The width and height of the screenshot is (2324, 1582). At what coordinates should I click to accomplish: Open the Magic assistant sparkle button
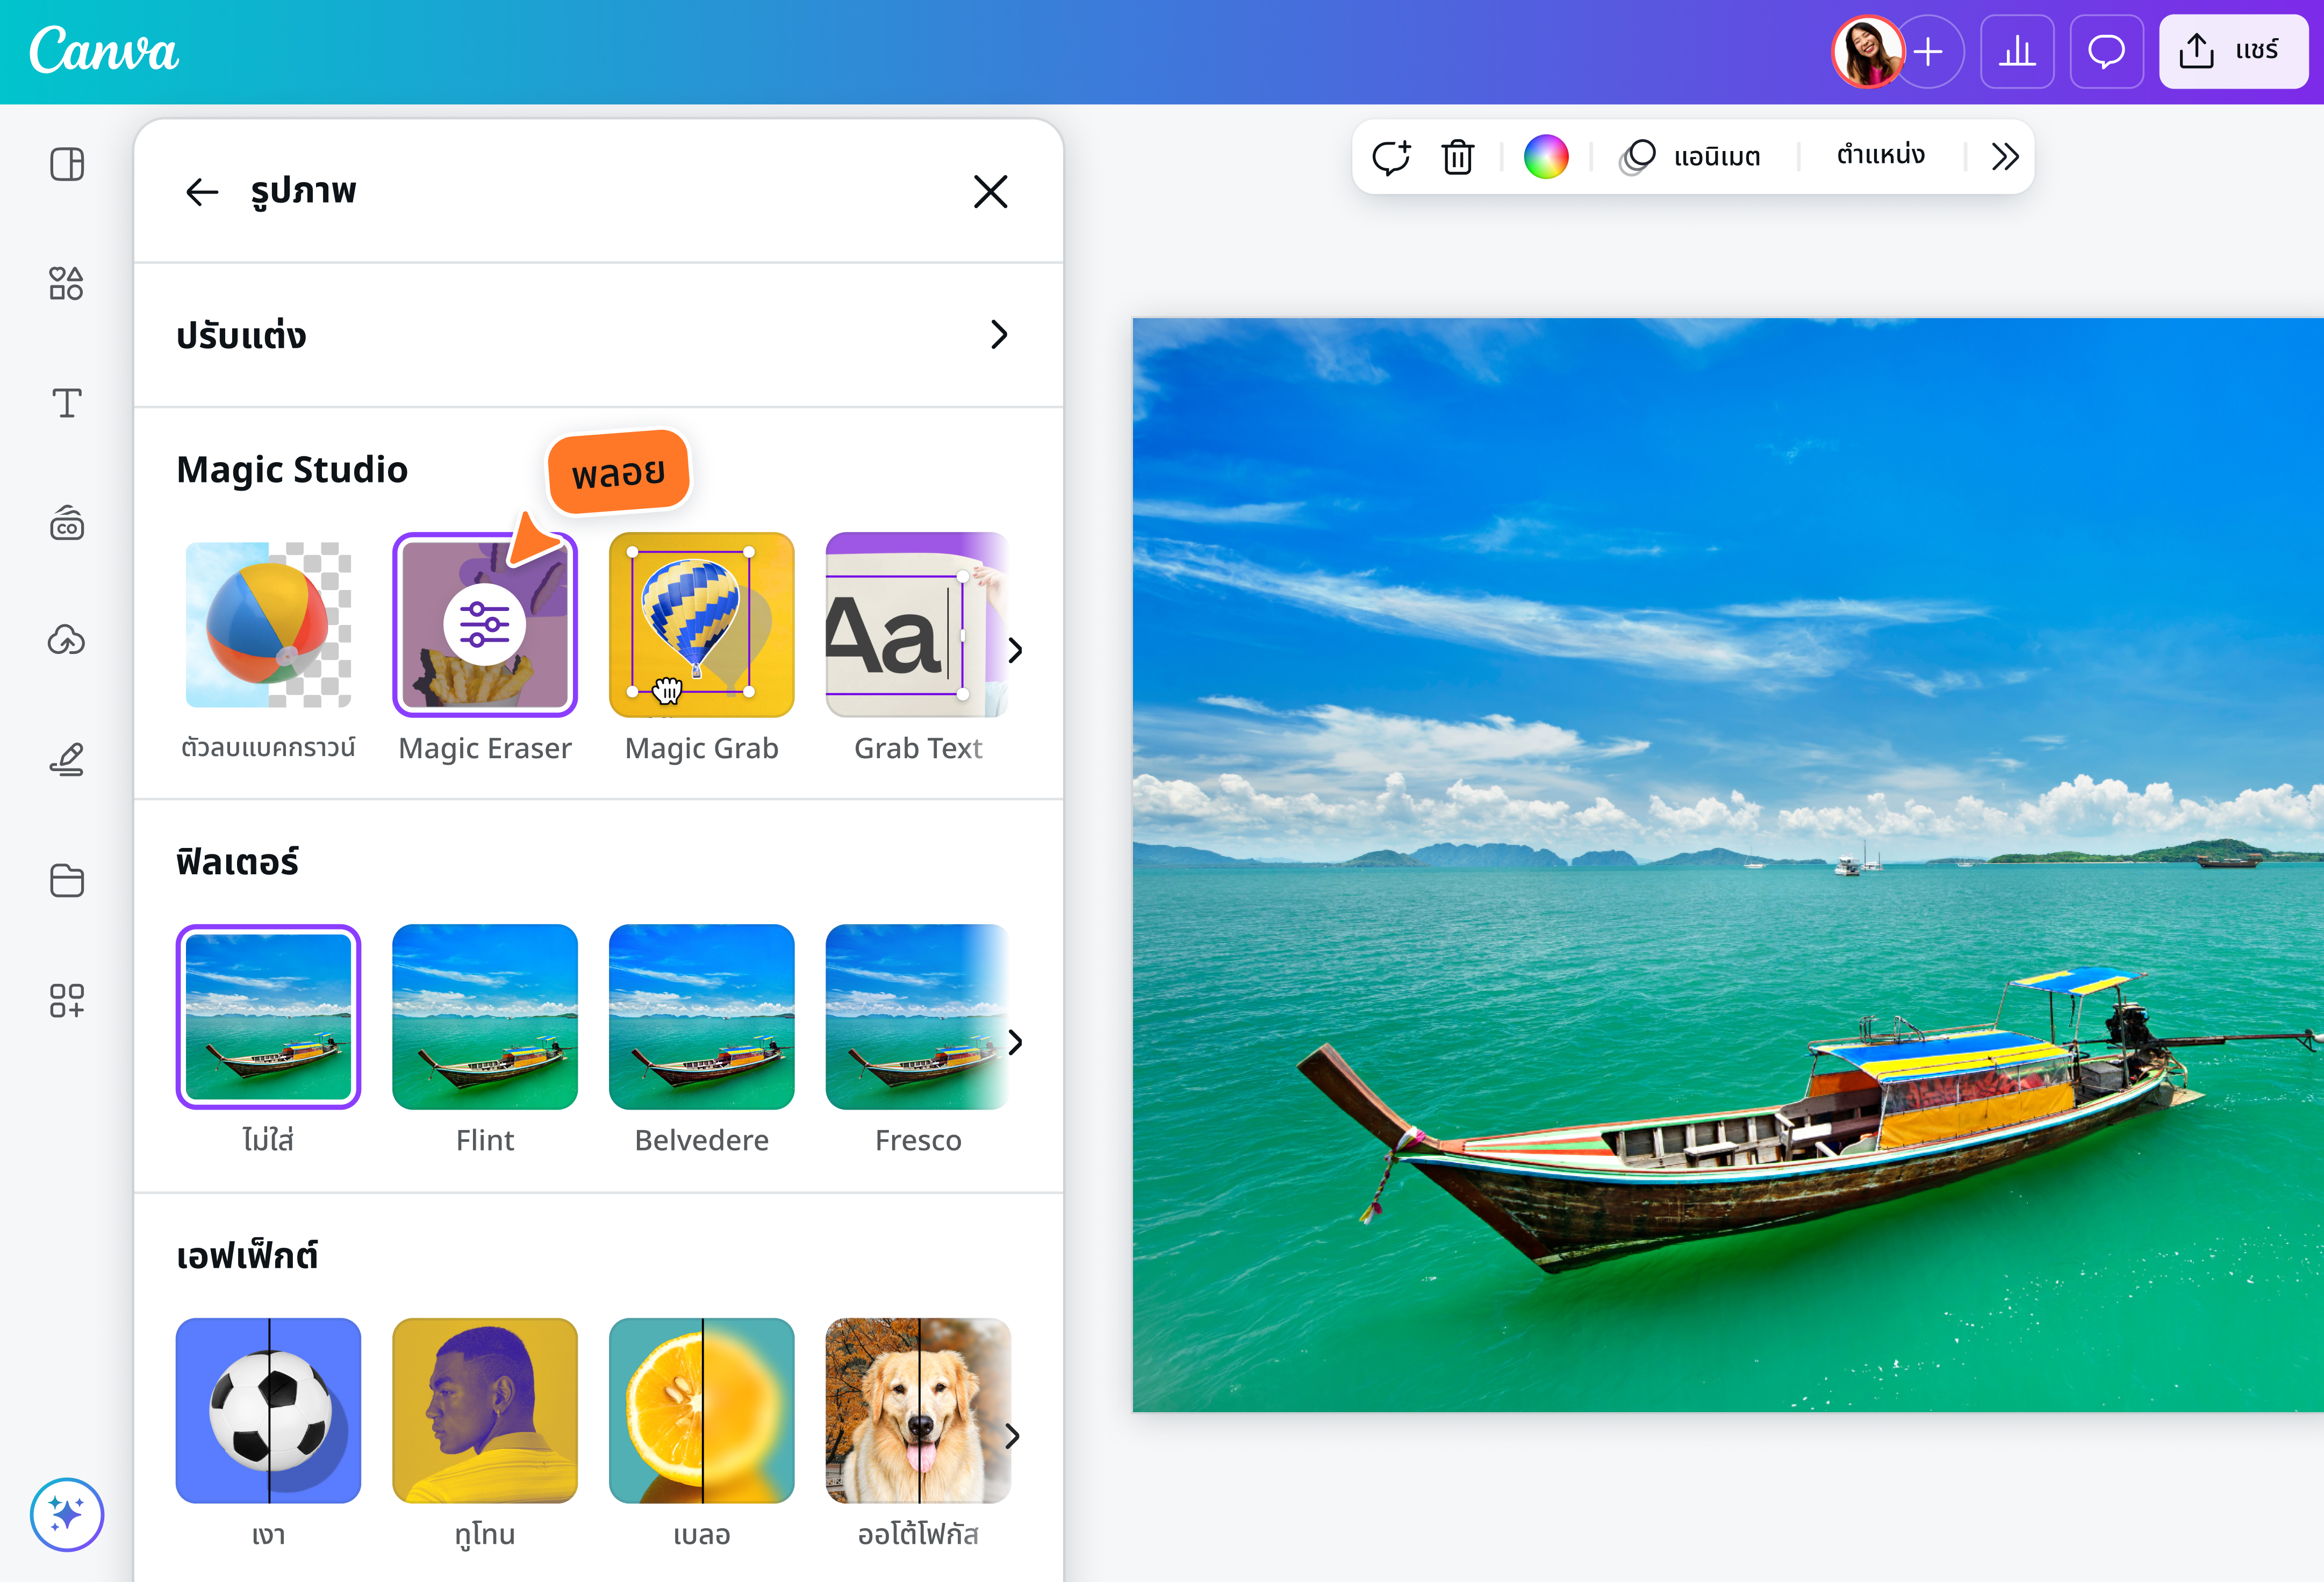67,1514
